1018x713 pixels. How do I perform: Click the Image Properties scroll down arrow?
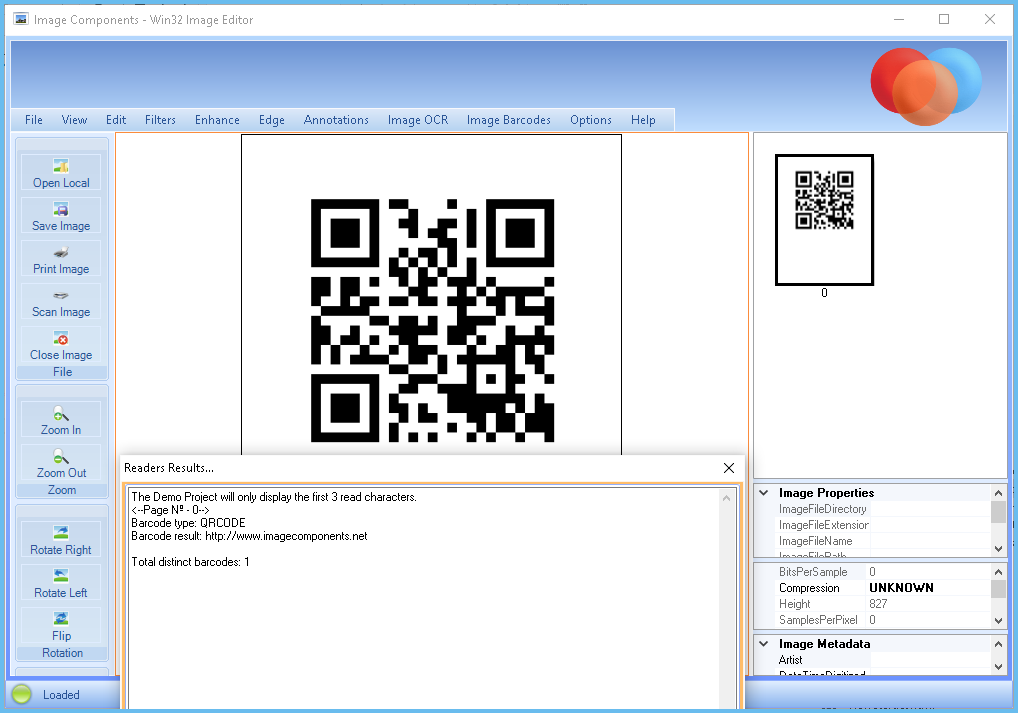click(x=999, y=549)
